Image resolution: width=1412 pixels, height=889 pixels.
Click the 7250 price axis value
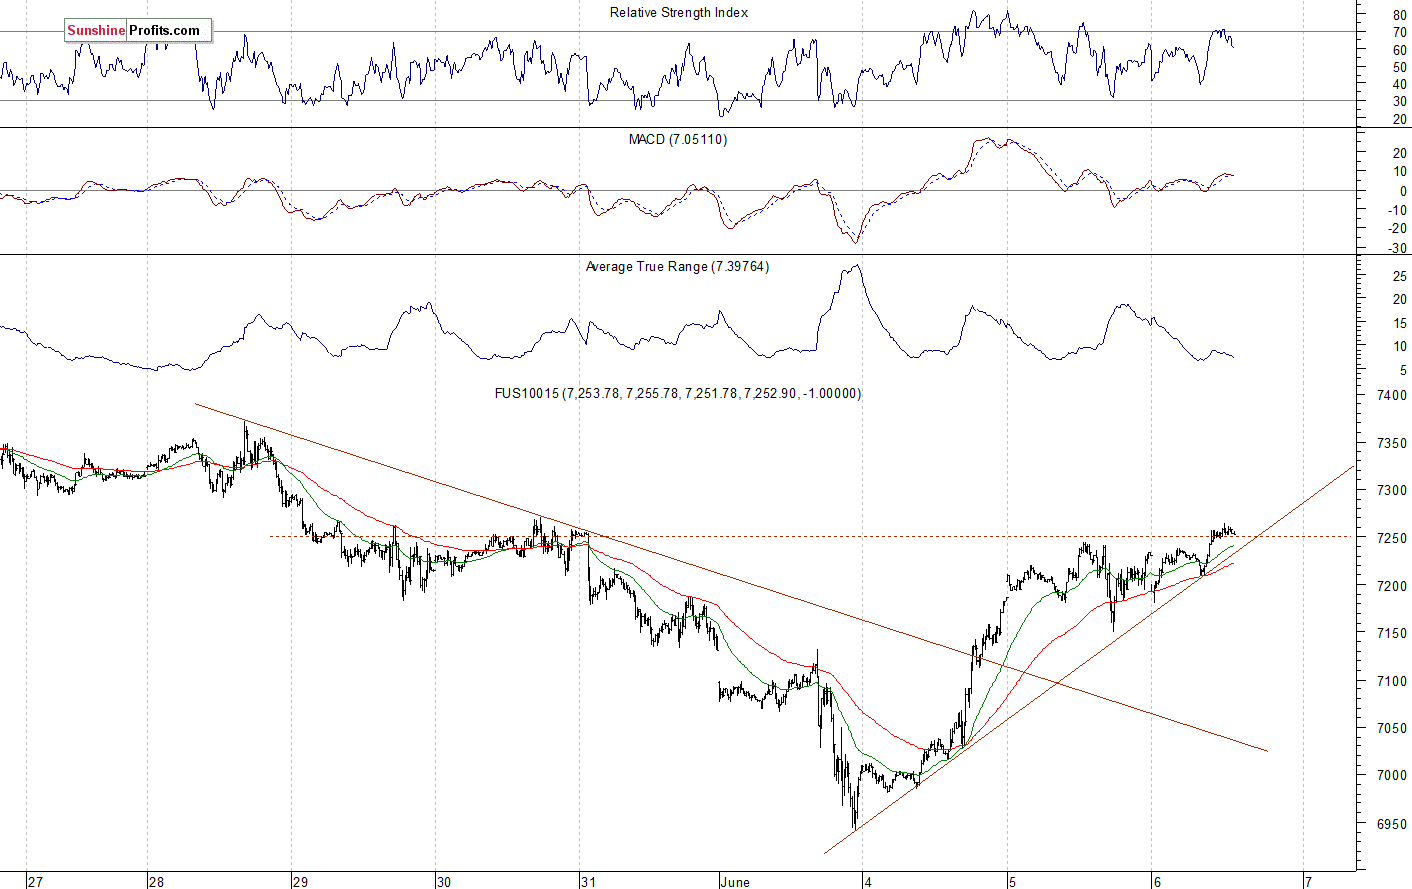[1392, 538]
